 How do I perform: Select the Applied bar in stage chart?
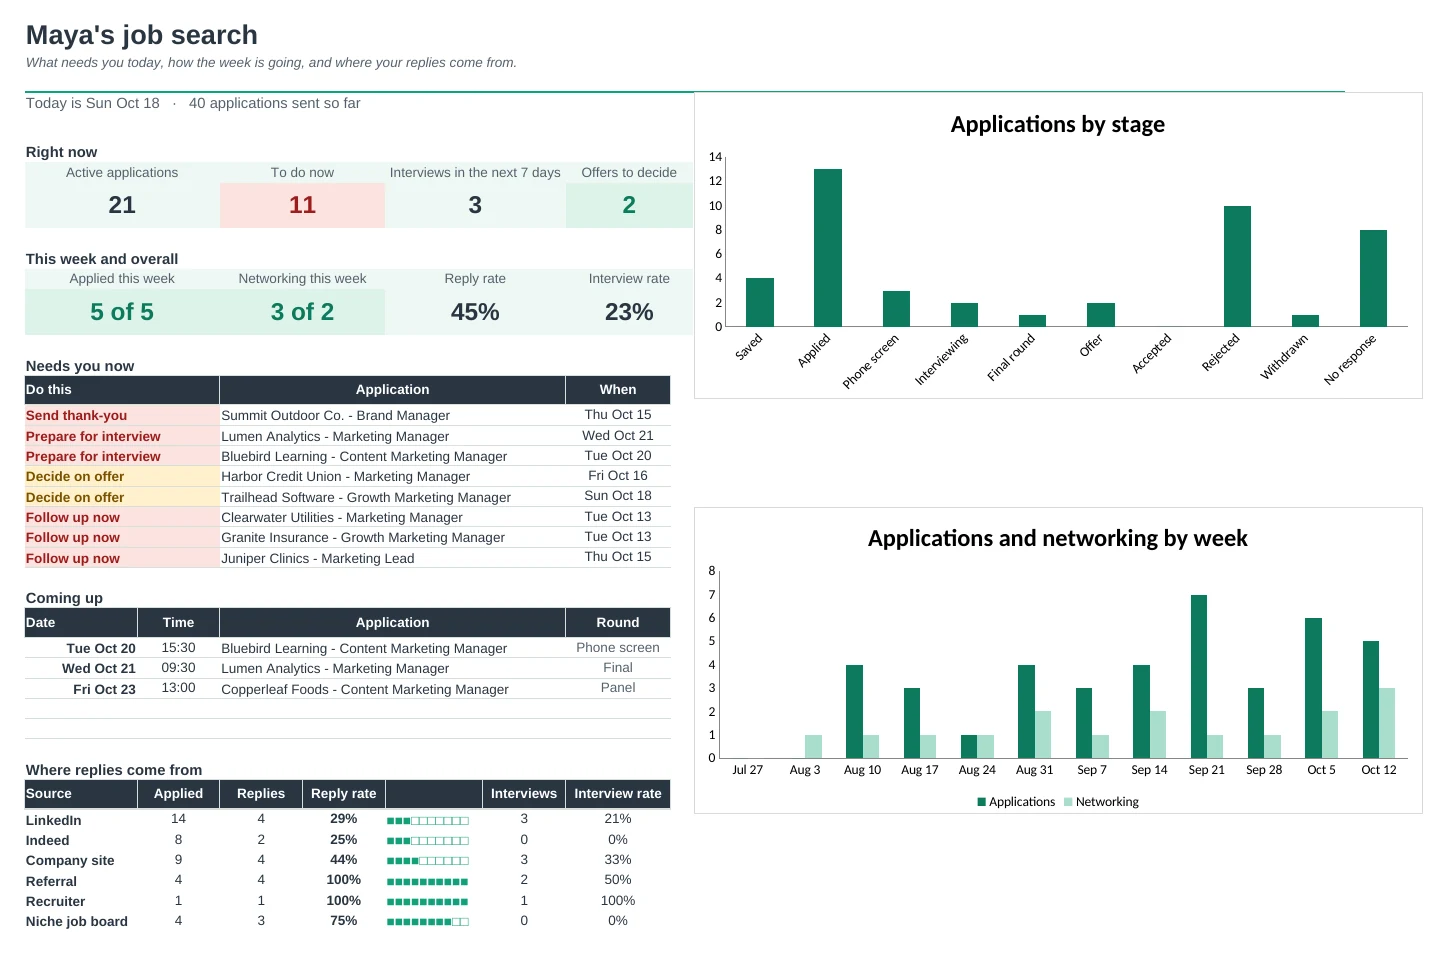(828, 248)
